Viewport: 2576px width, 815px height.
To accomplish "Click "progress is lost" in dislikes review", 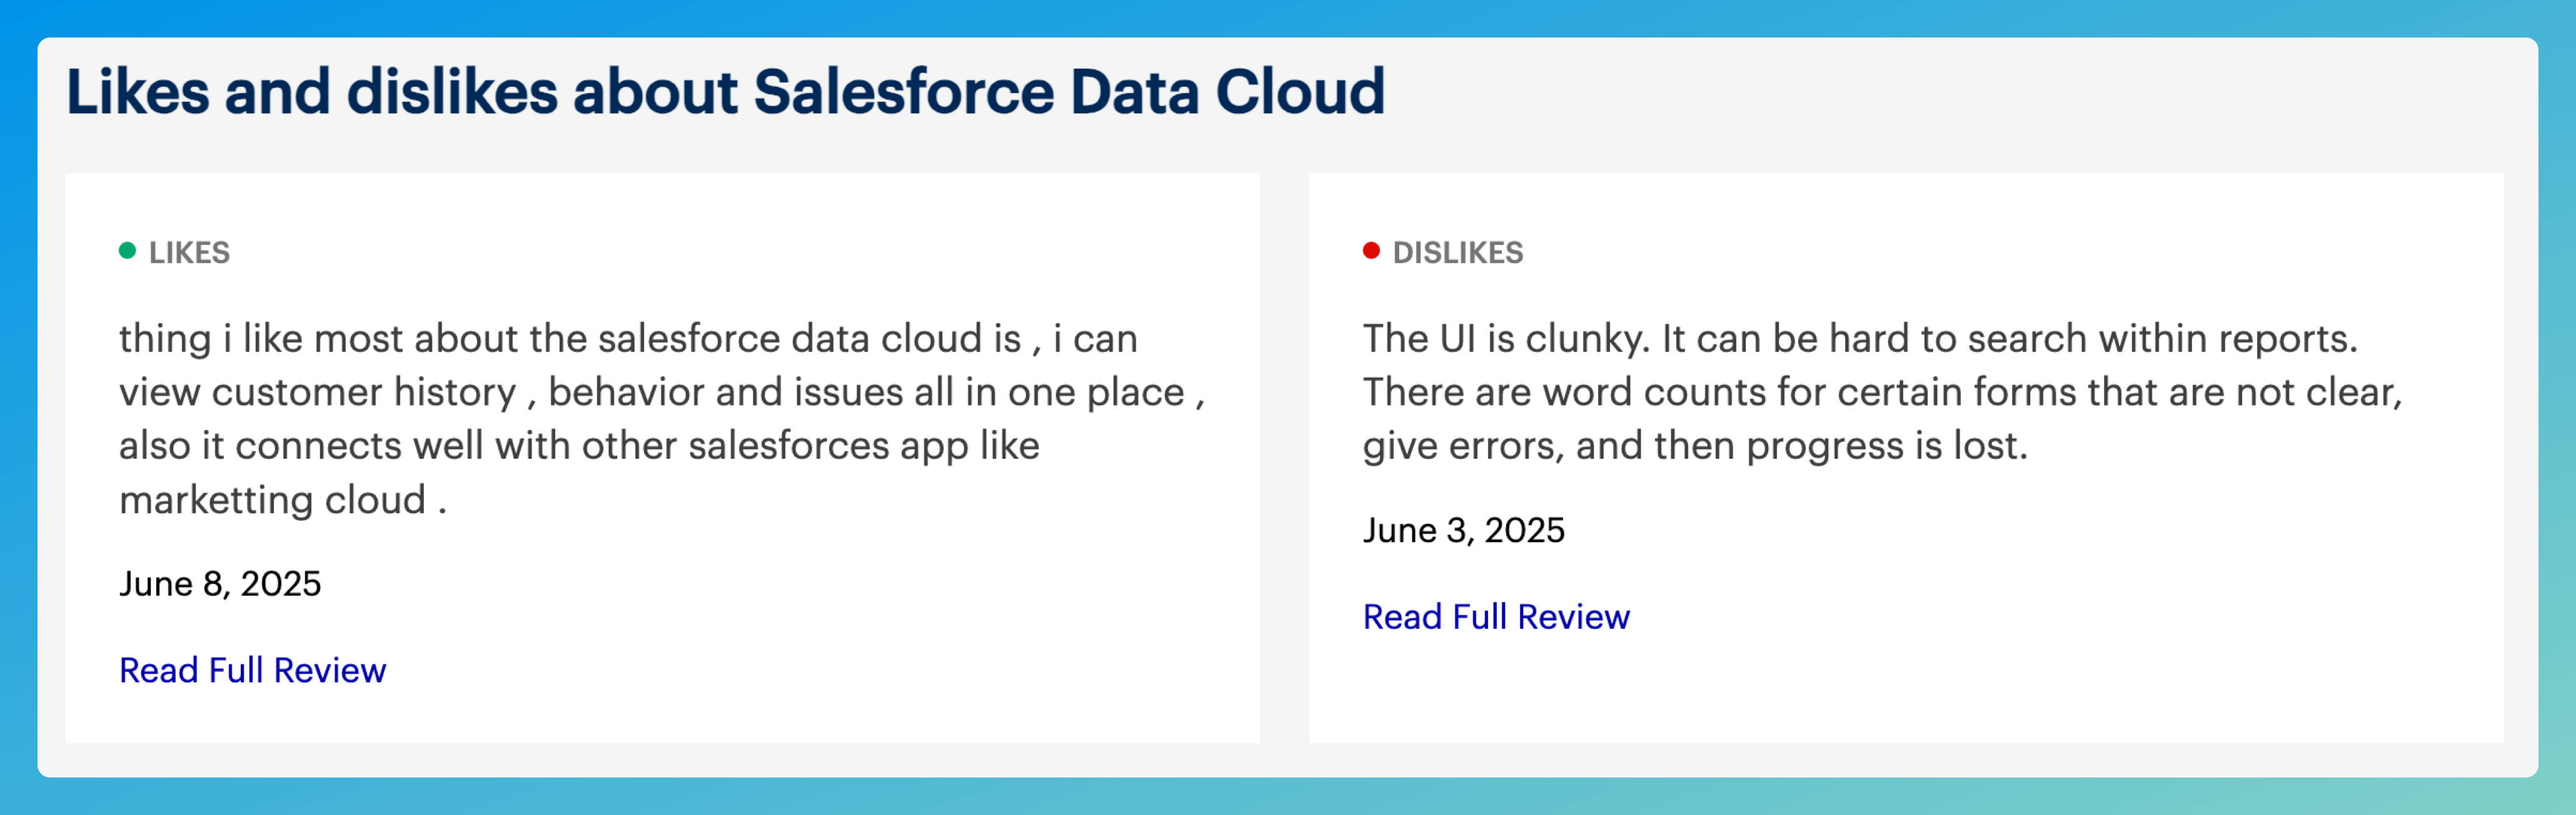I will [1886, 446].
